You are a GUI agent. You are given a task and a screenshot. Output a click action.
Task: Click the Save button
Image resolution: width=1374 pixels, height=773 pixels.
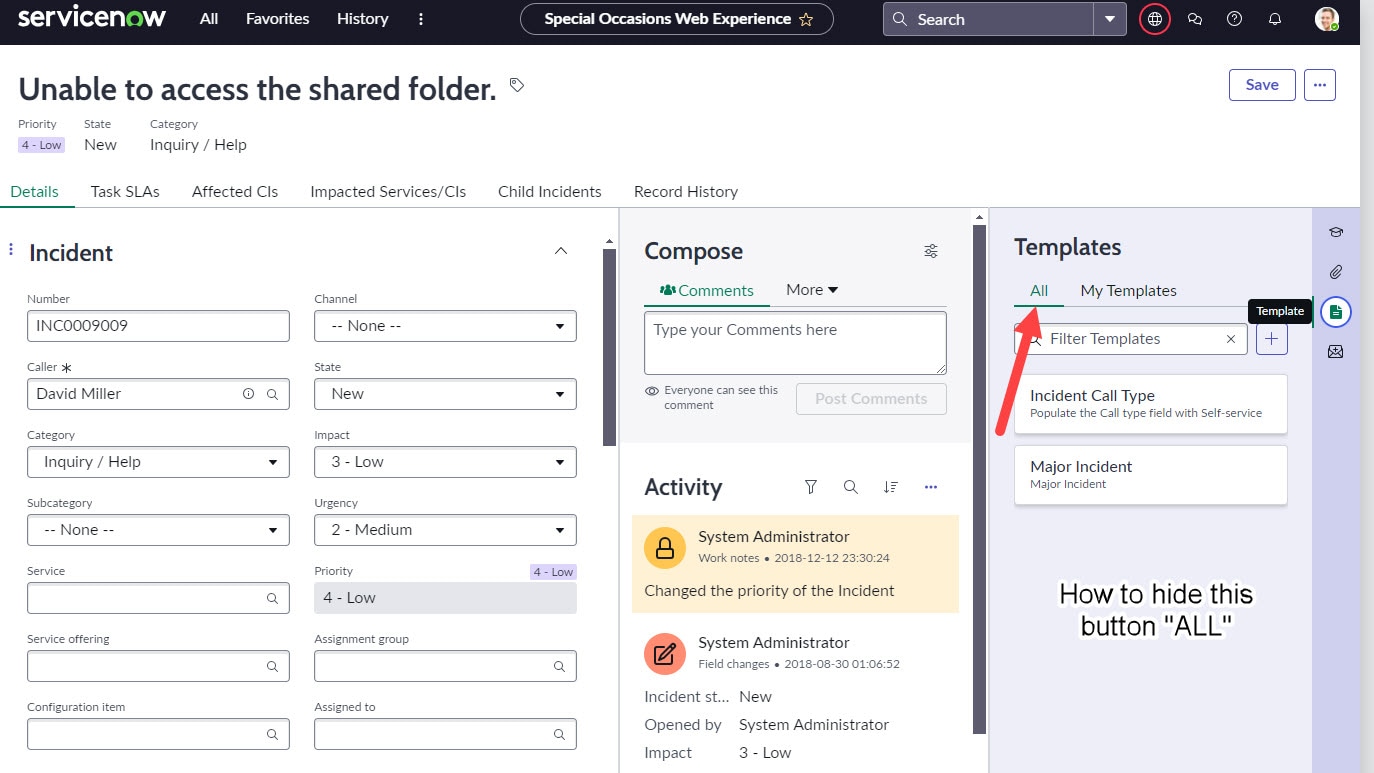[1261, 85]
